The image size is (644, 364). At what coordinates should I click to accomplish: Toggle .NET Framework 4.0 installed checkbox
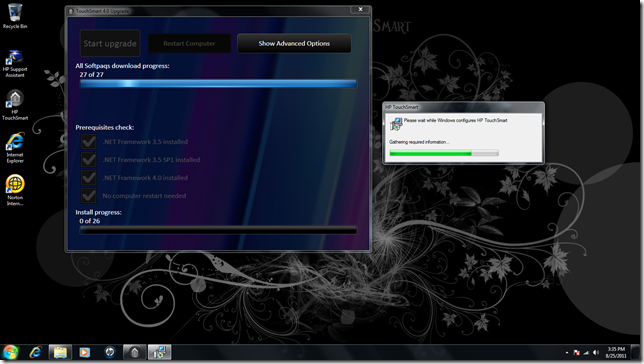pos(89,178)
